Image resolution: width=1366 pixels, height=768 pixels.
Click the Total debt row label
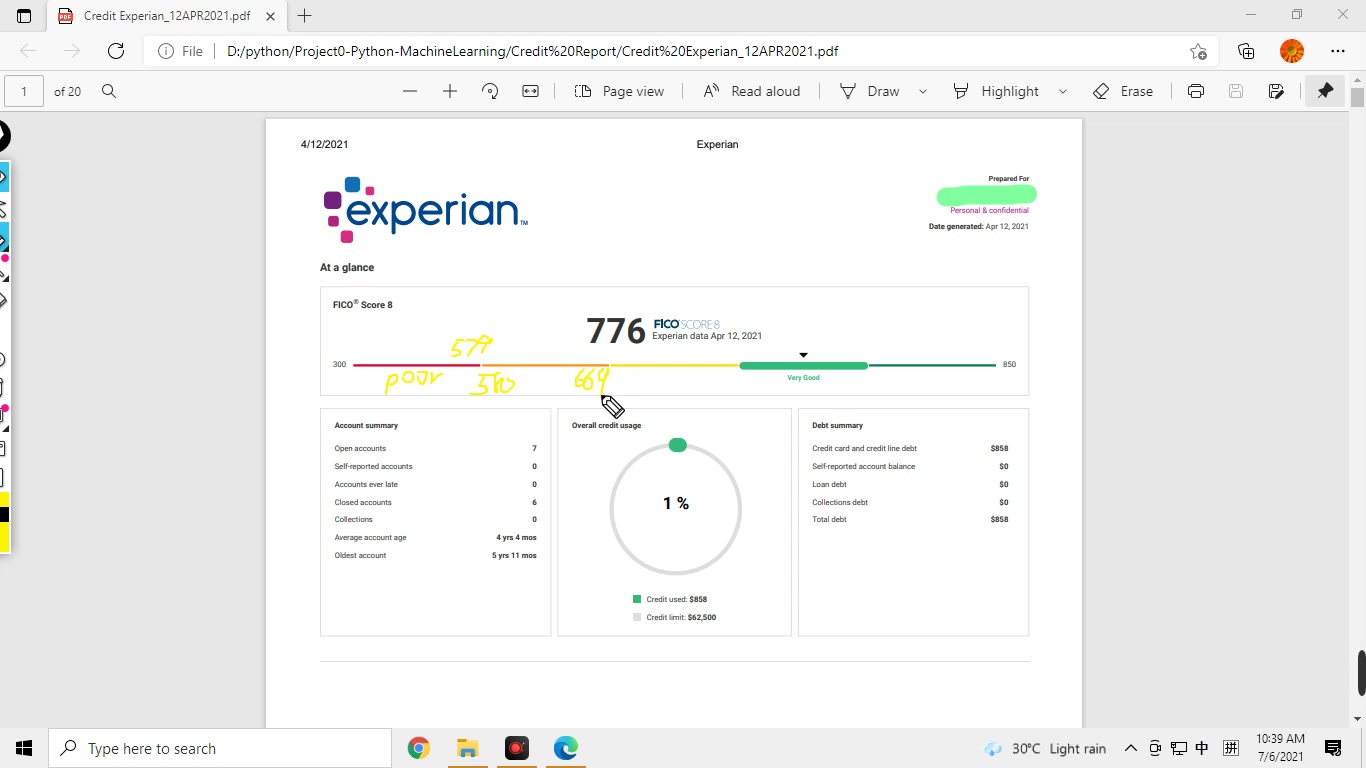click(829, 520)
